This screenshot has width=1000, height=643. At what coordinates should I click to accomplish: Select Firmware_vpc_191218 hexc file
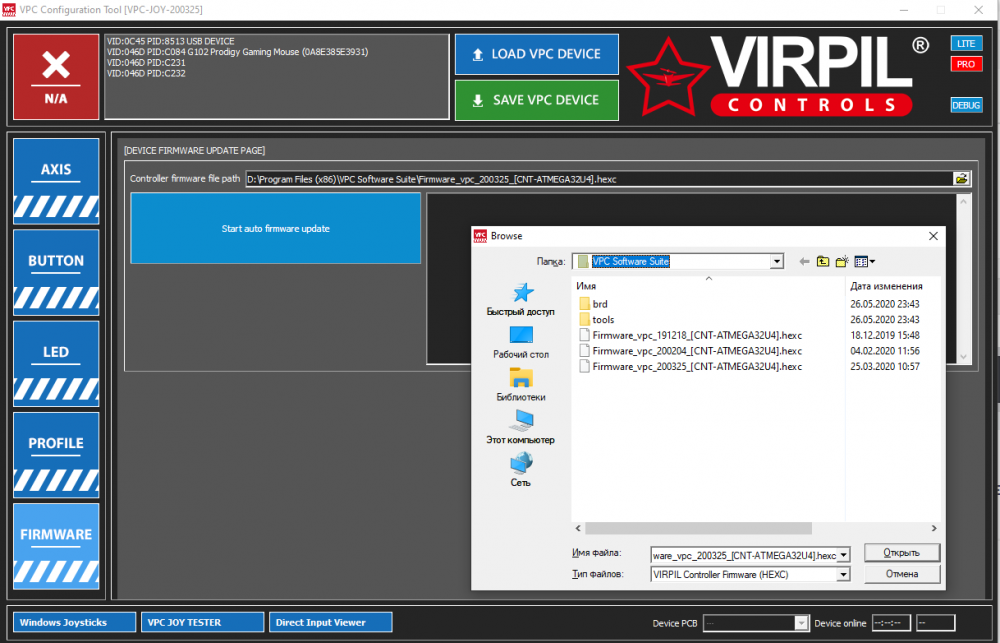click(691, 335)
